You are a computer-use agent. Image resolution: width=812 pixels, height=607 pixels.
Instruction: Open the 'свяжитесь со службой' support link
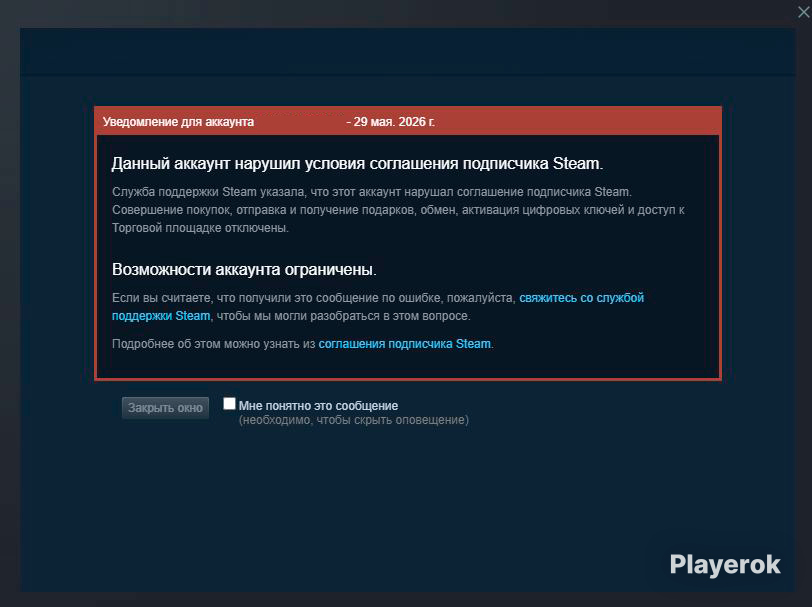(582, 298)
